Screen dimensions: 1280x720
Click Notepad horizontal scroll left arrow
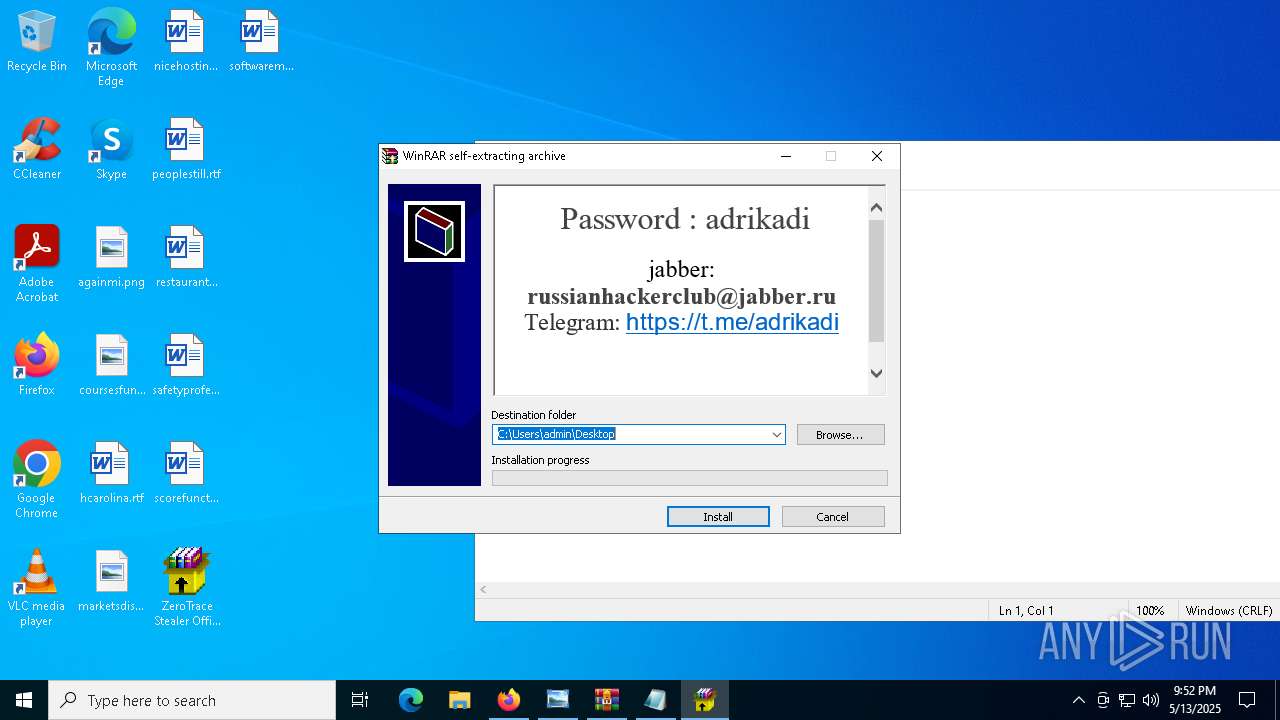tap(484, 590)
